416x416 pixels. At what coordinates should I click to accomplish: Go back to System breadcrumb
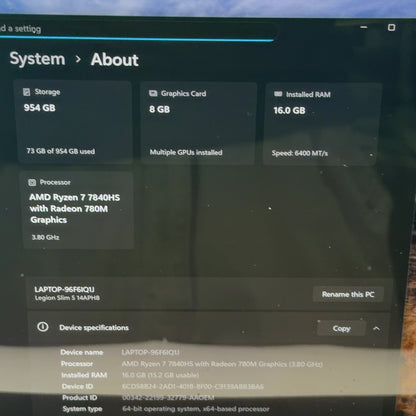coord(37,59)
